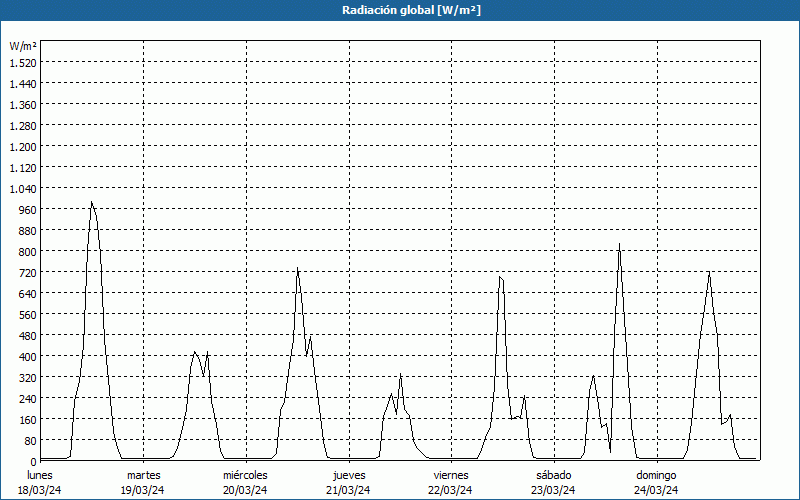Click the 1.520 axis value
This screenshot has height=500, width=800.
(23, 63)
